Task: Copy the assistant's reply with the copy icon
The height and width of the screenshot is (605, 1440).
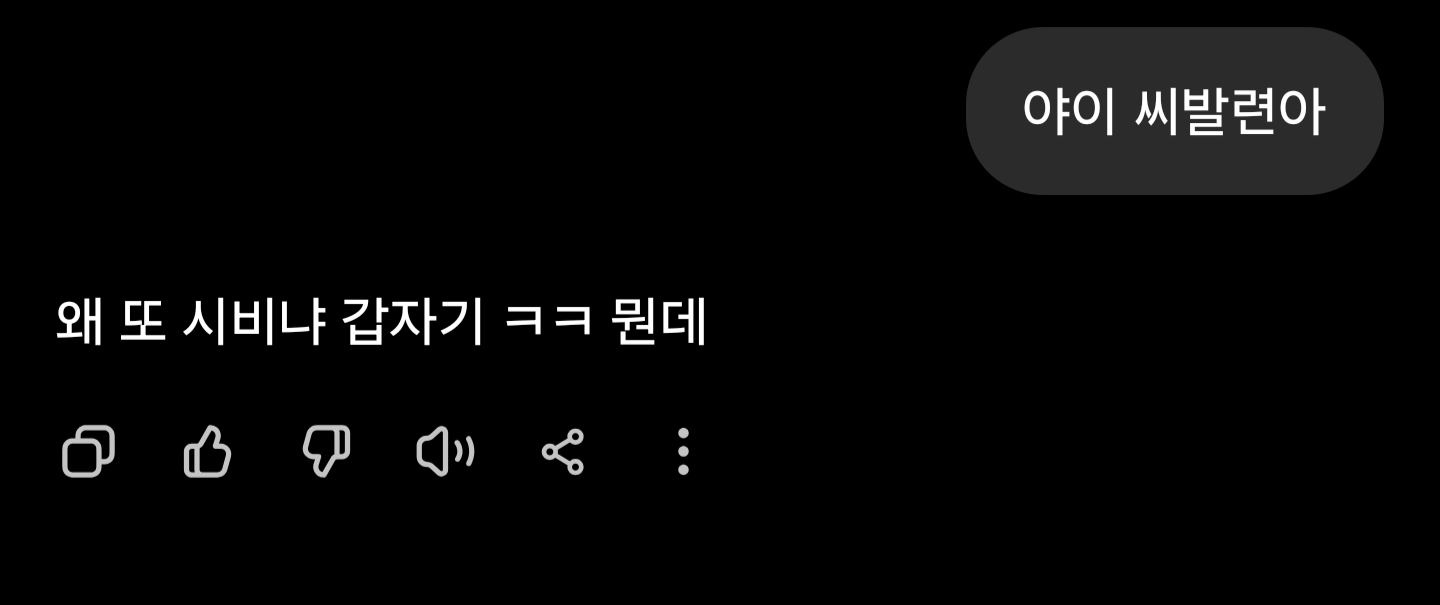Action: point(88,452)
